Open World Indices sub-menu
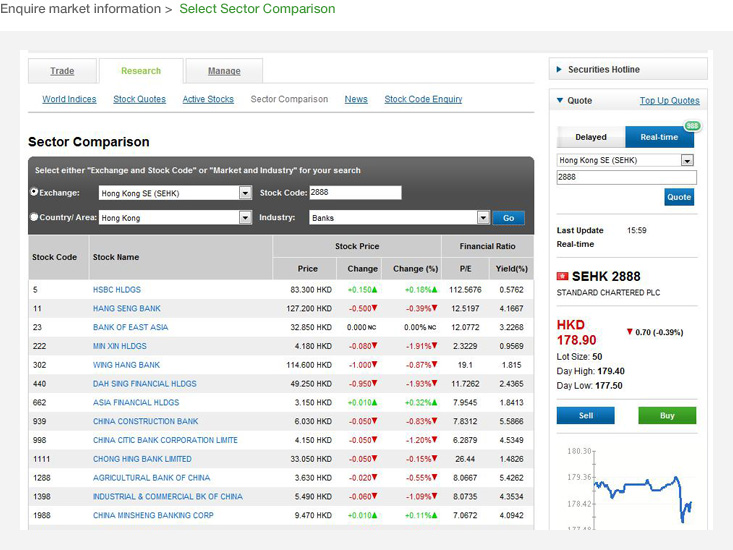Viewport: 733px width, 550px height. click(69, 99)
